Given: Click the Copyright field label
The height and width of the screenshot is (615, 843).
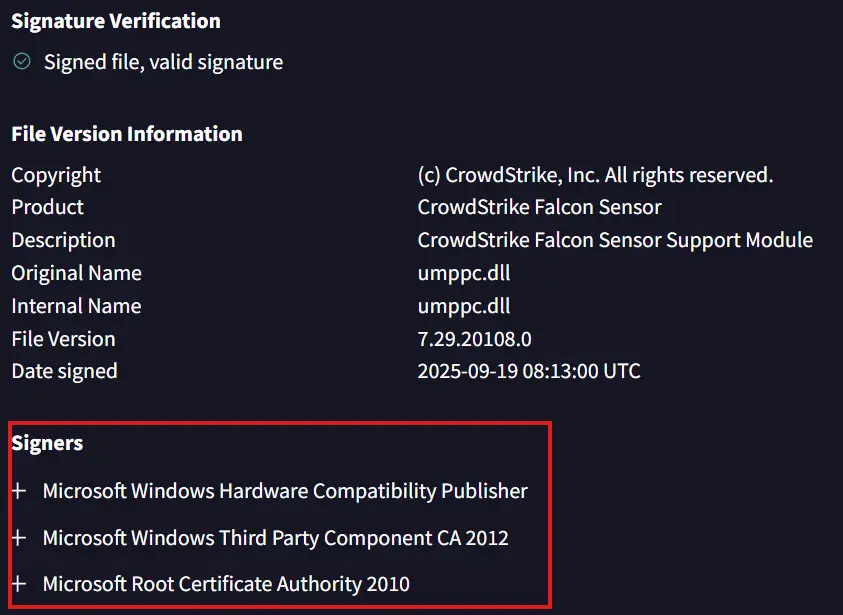Looking at the screenshot, I should pos(56,175).
